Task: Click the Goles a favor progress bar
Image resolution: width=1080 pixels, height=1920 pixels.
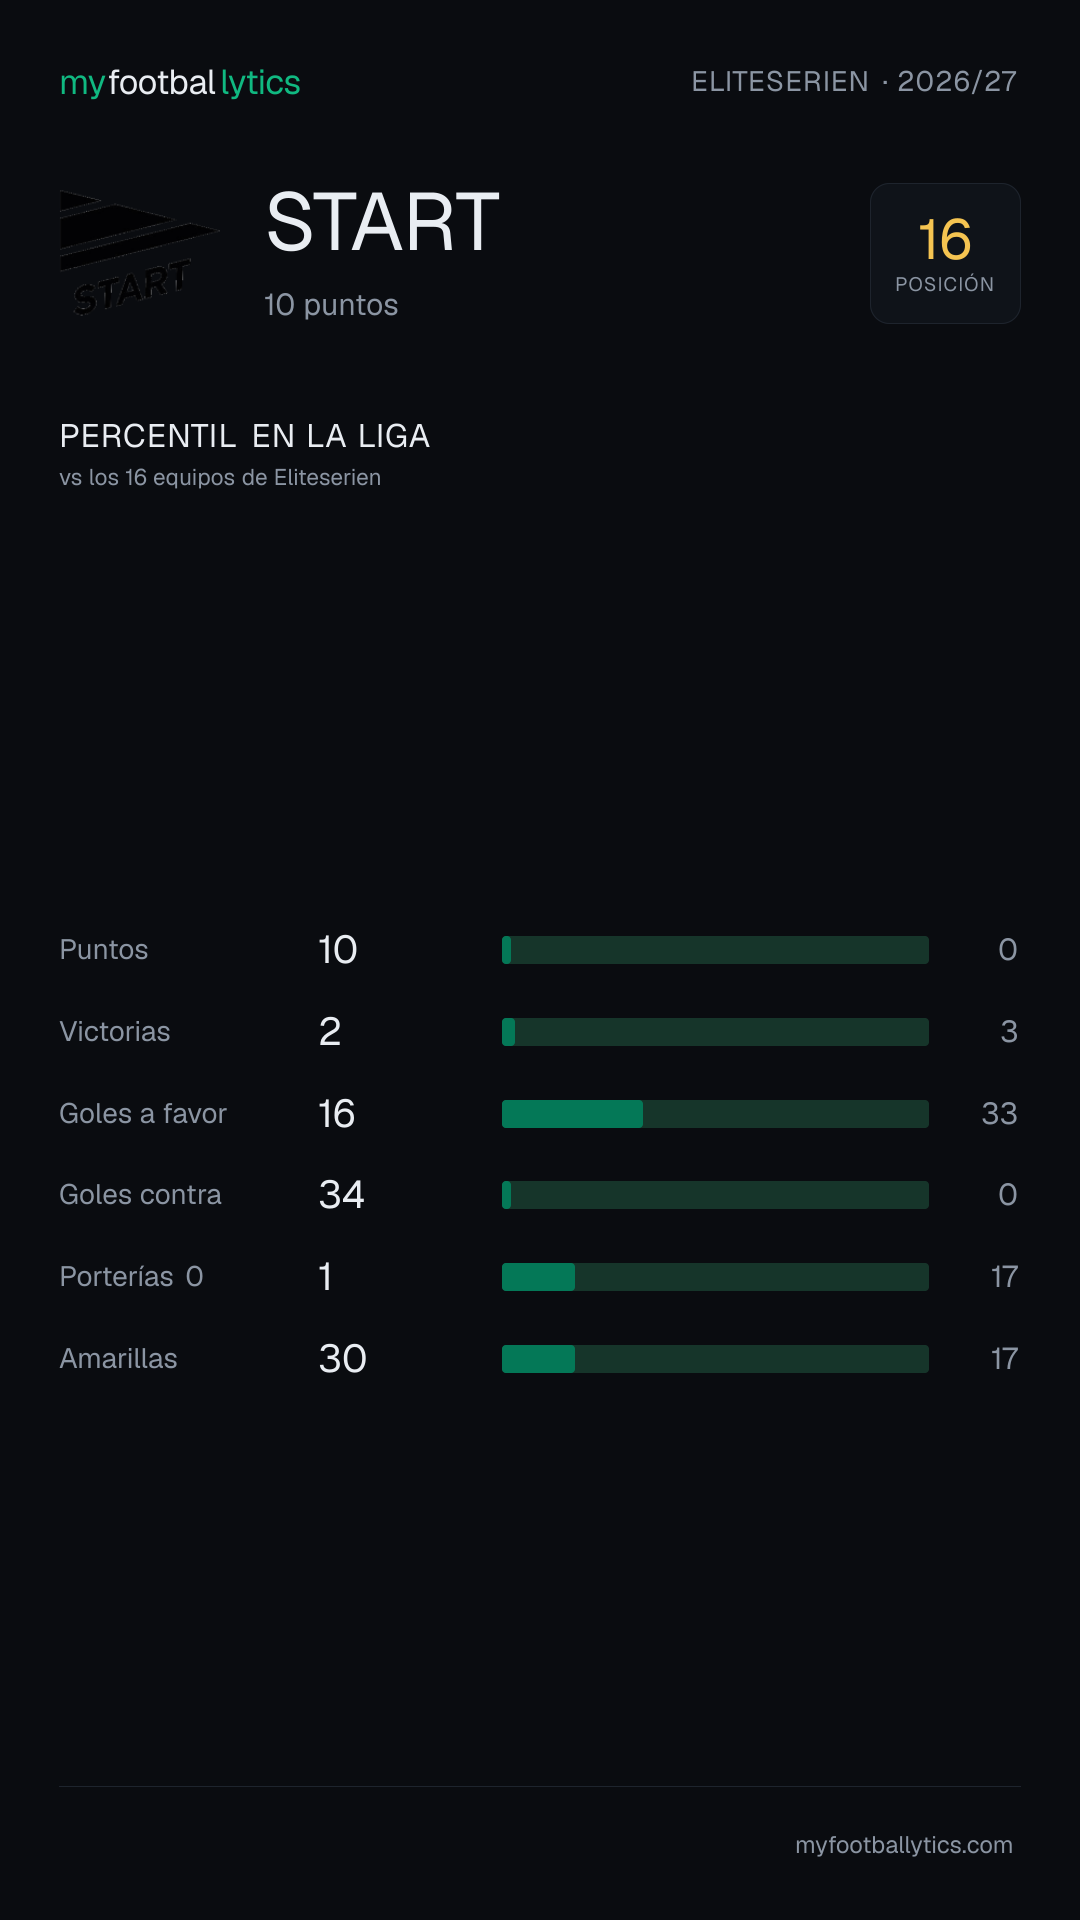Action: pos(715,1114)
